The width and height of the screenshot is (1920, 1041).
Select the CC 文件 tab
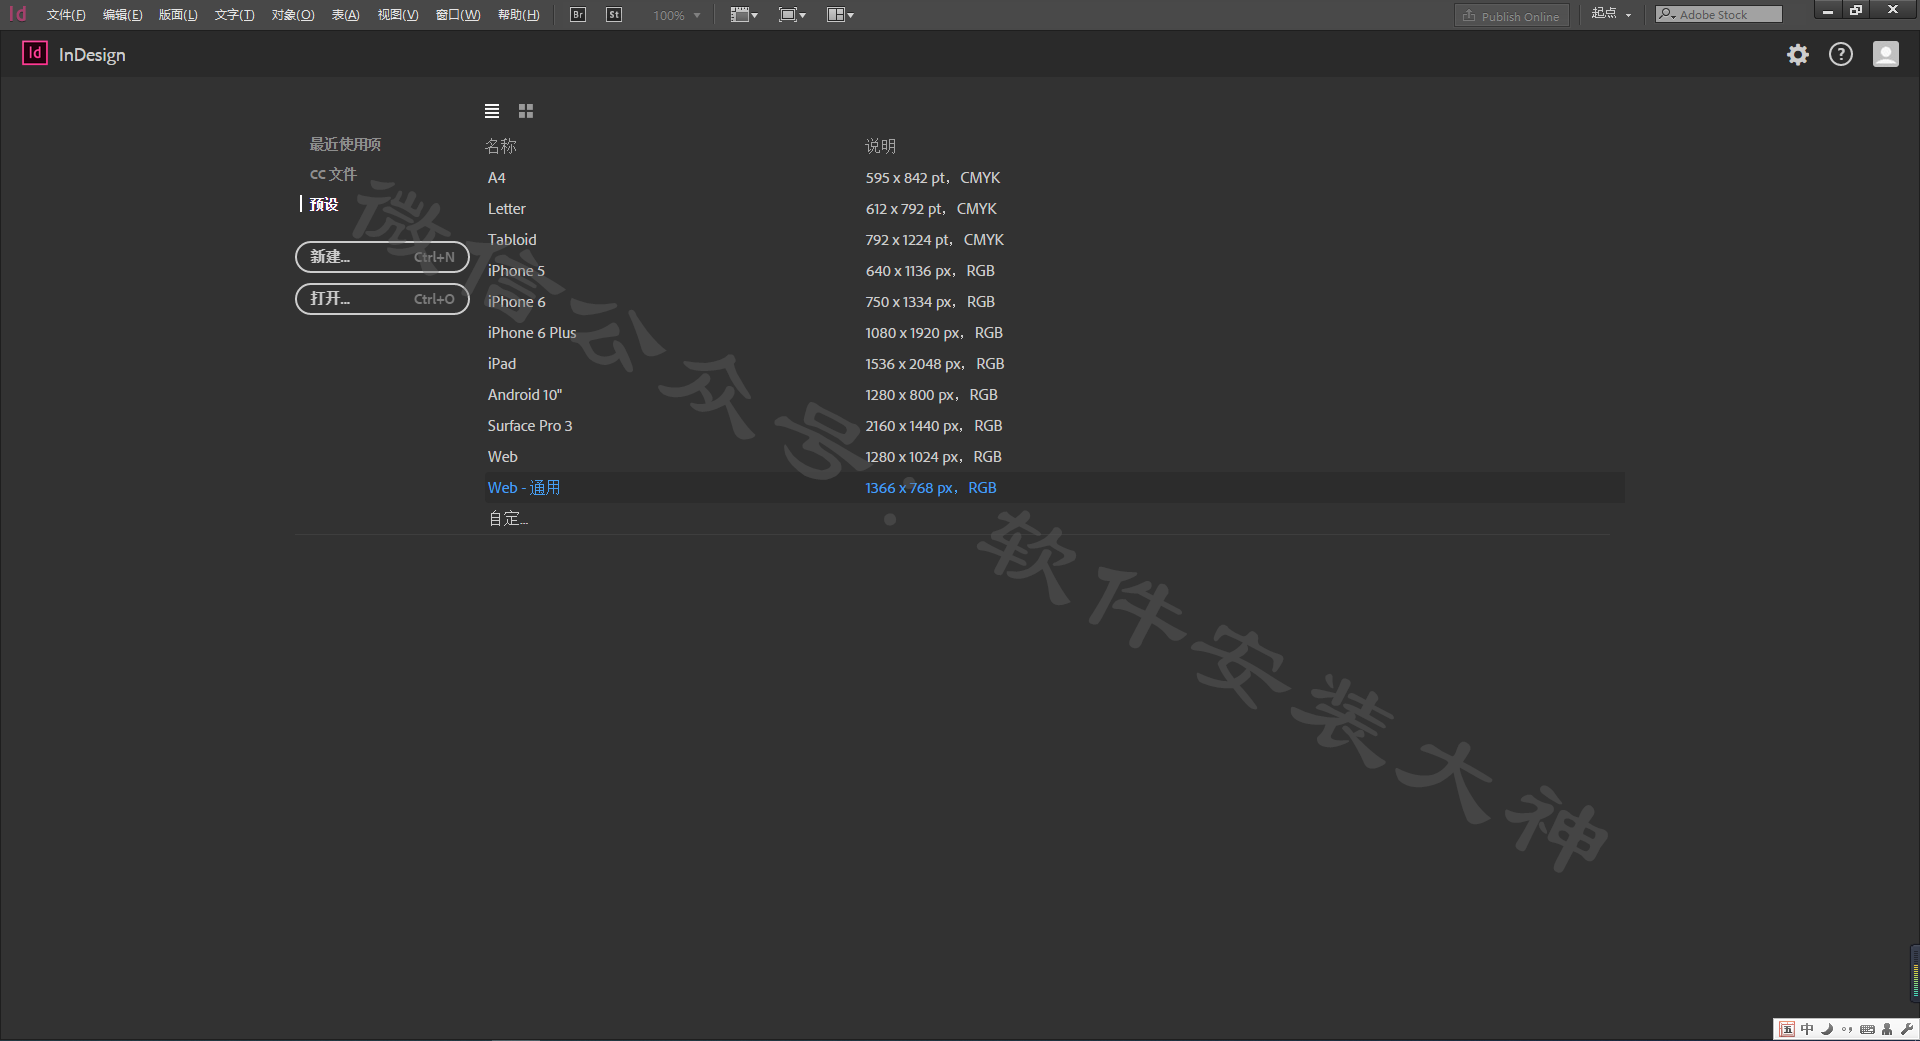(333, 174)
